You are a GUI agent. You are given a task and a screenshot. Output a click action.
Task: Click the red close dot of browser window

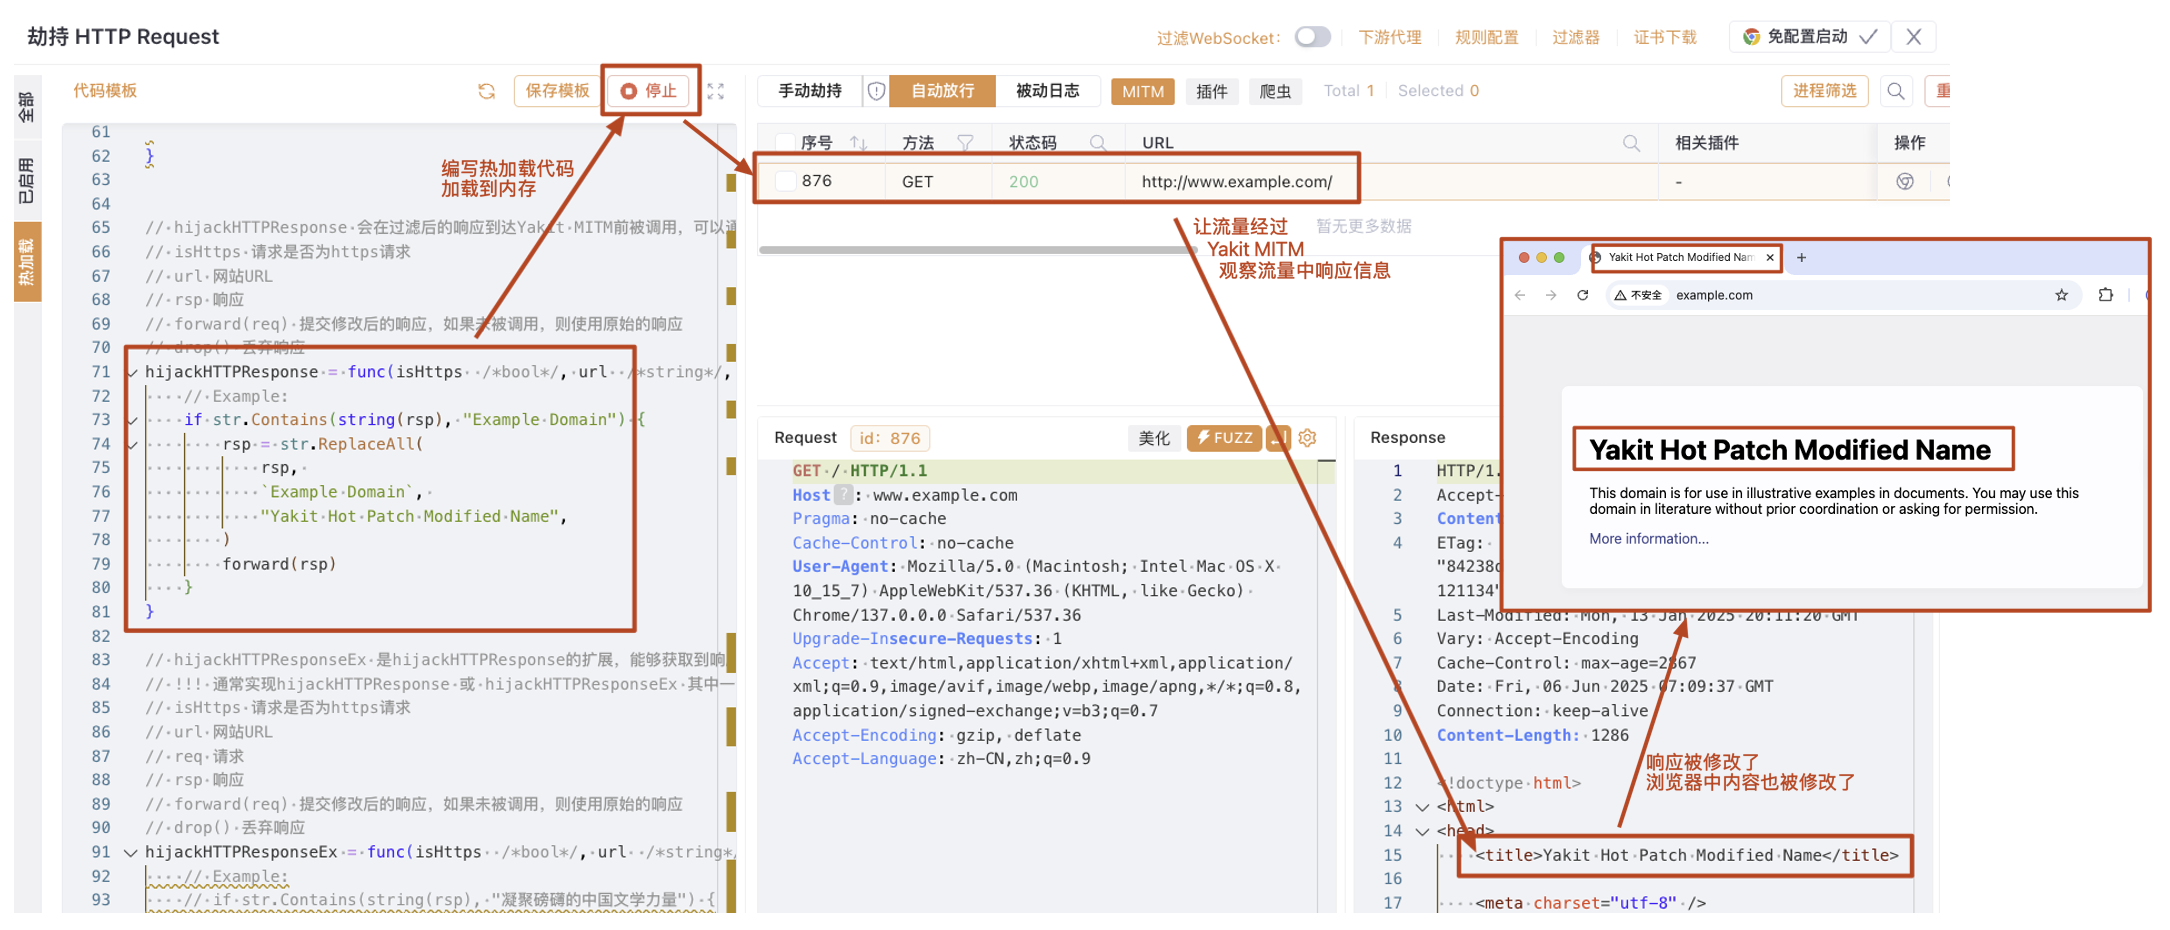[1524, 258]
